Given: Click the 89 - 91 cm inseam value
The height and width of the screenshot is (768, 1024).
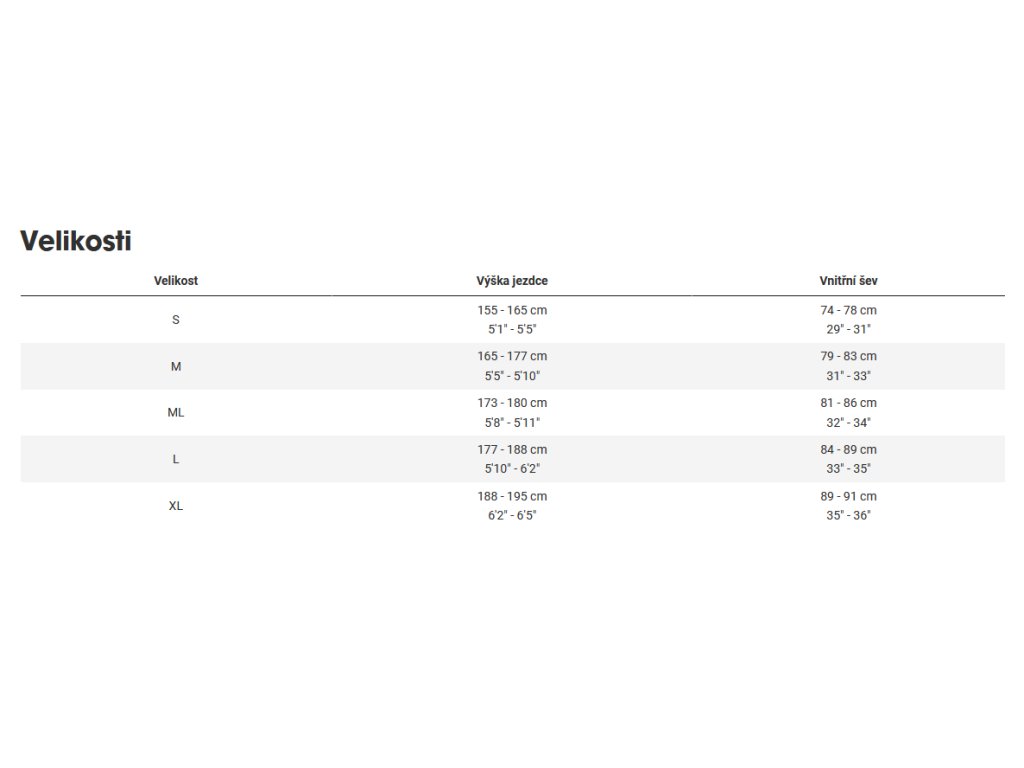Looking at the screenshot, I should coord(848,496).
